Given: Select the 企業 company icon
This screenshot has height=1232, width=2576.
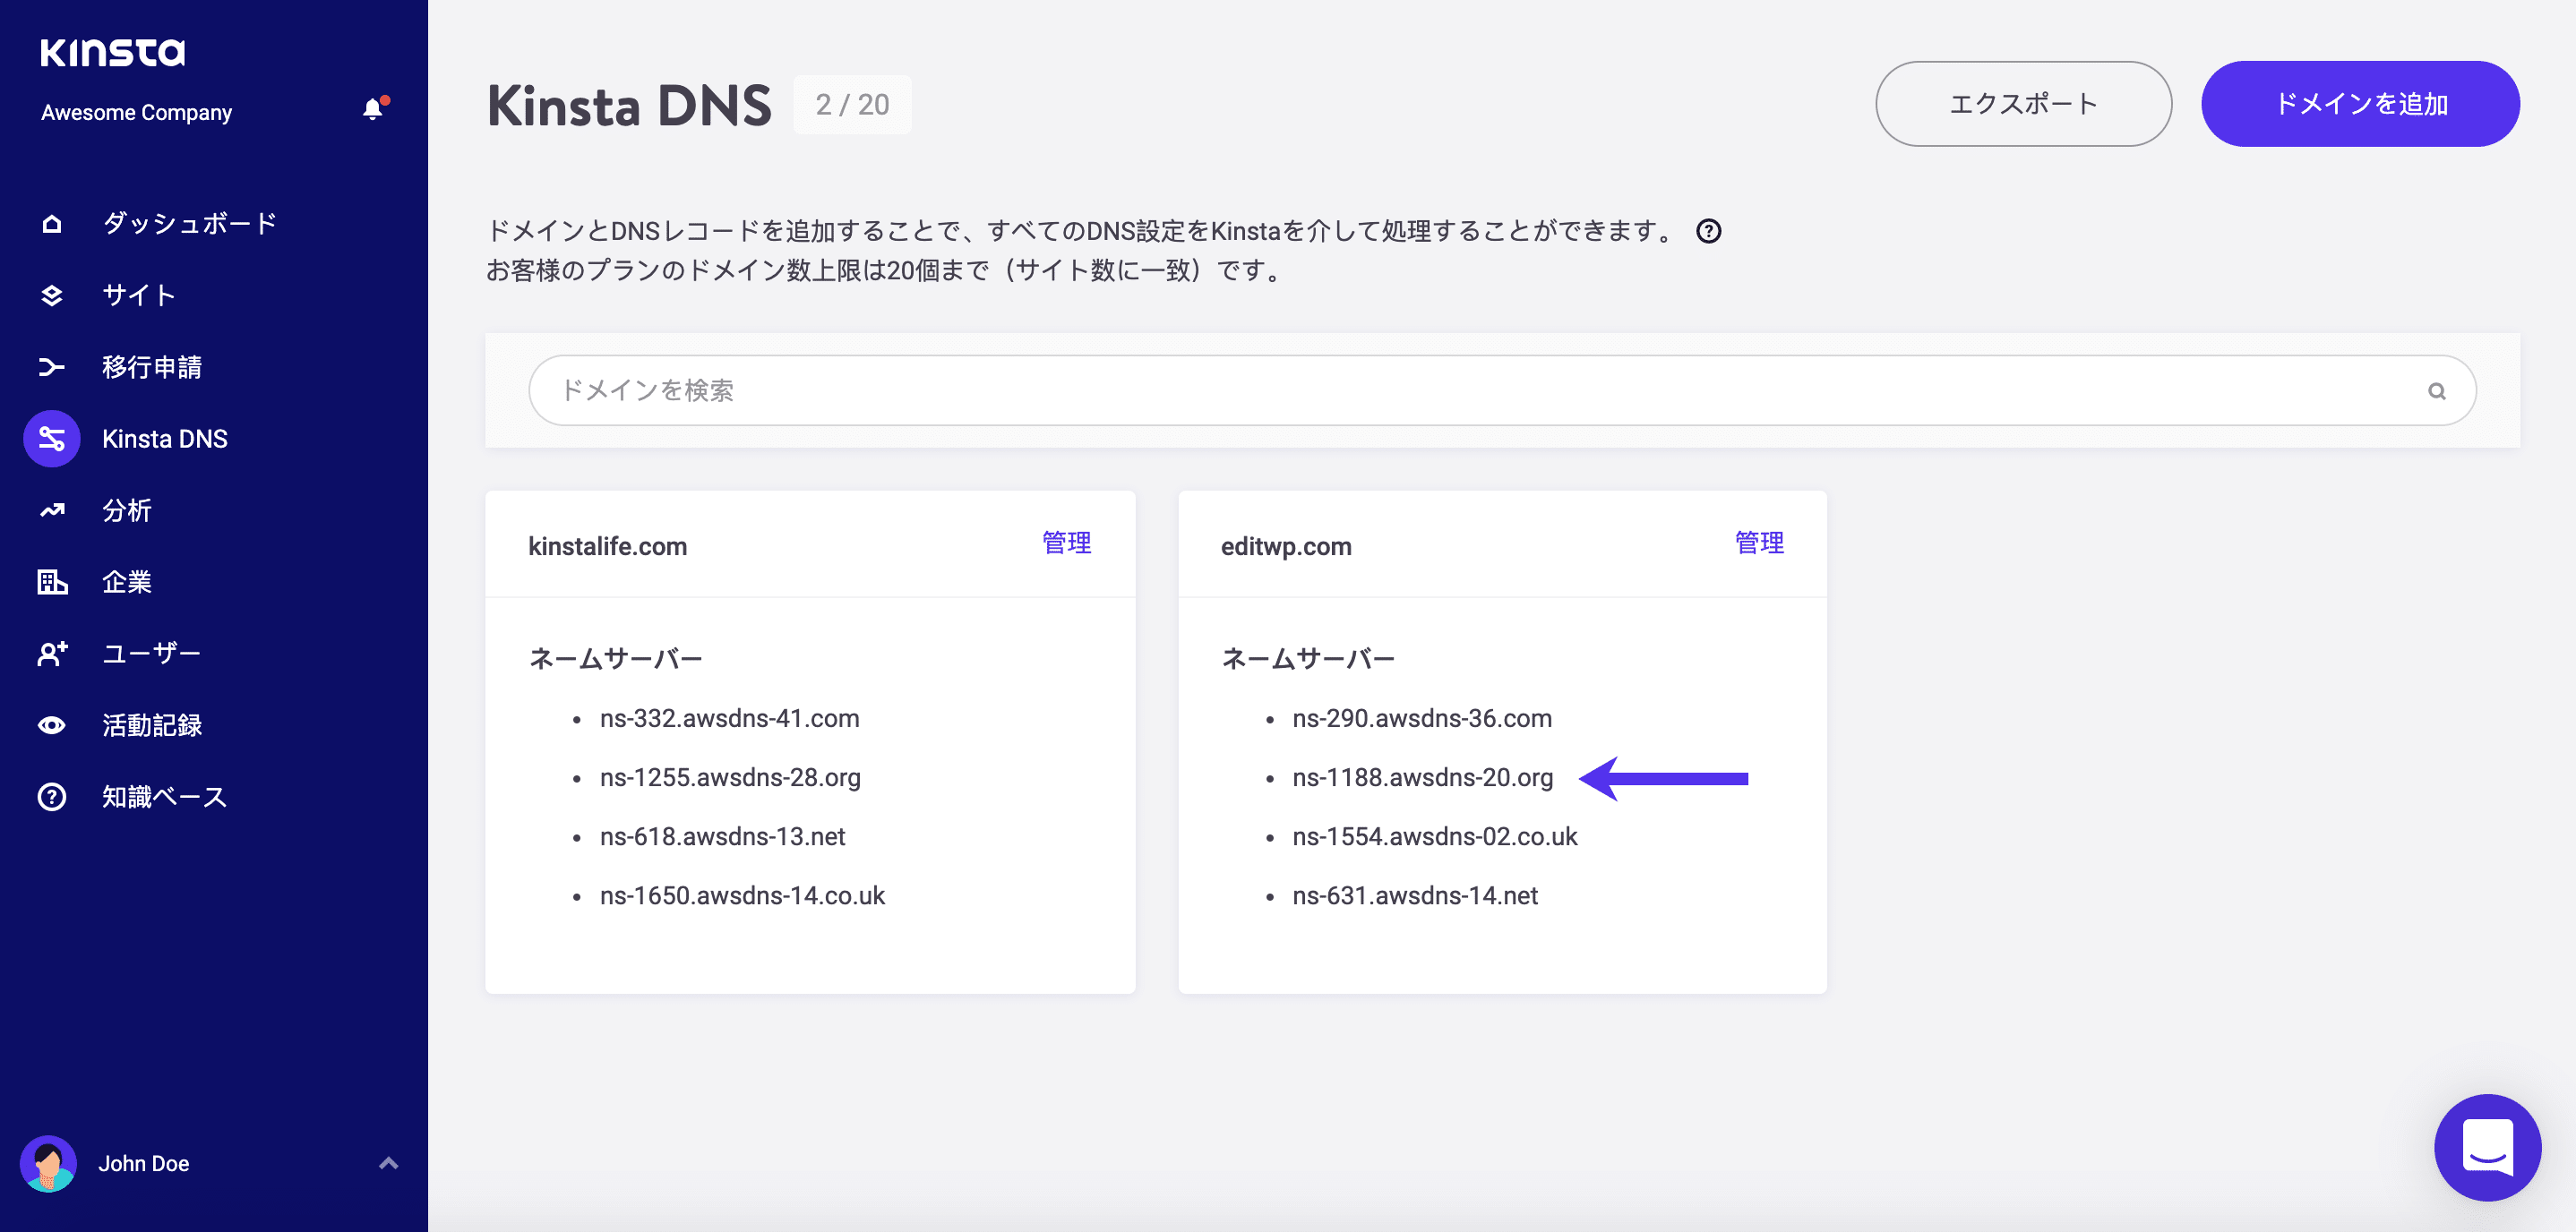Looking at the screenshot, I should point(51,582).
